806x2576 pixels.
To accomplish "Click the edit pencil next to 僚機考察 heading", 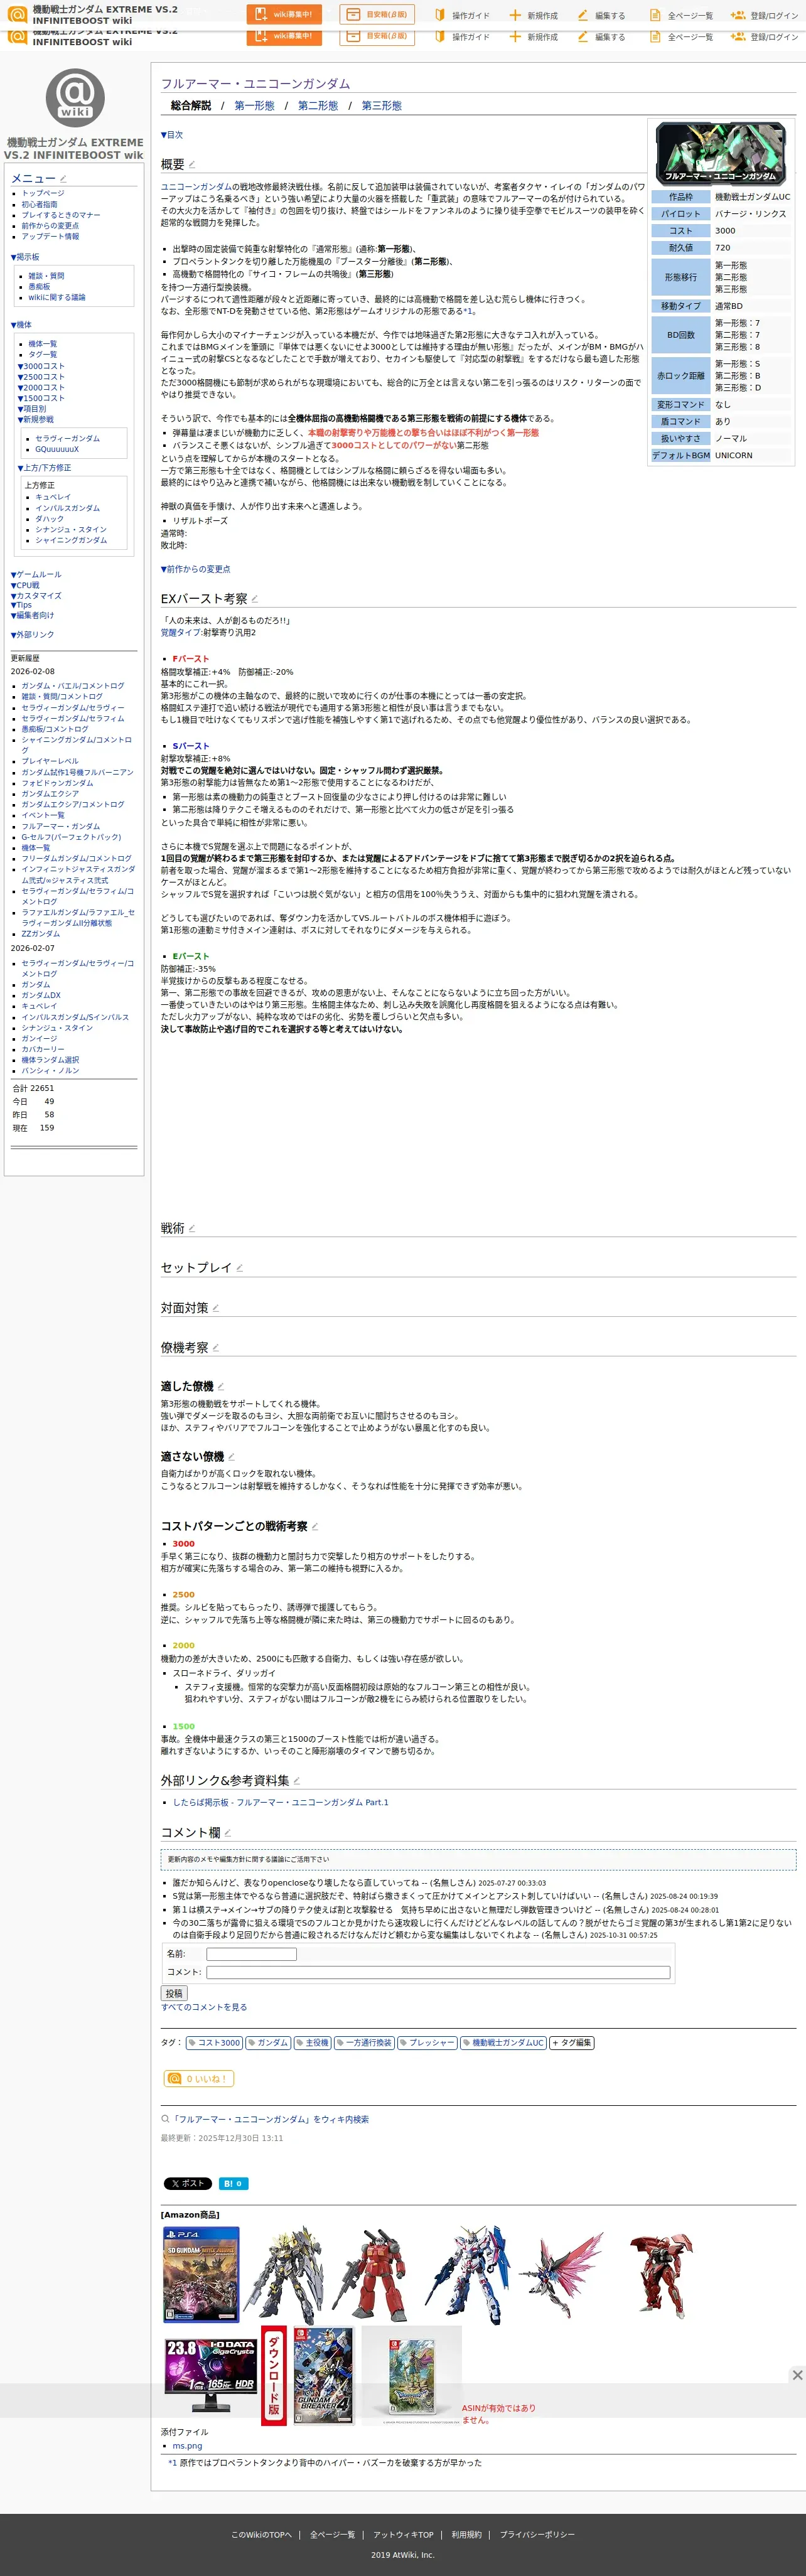I will pyautogui.click(x=216, y=1348).
